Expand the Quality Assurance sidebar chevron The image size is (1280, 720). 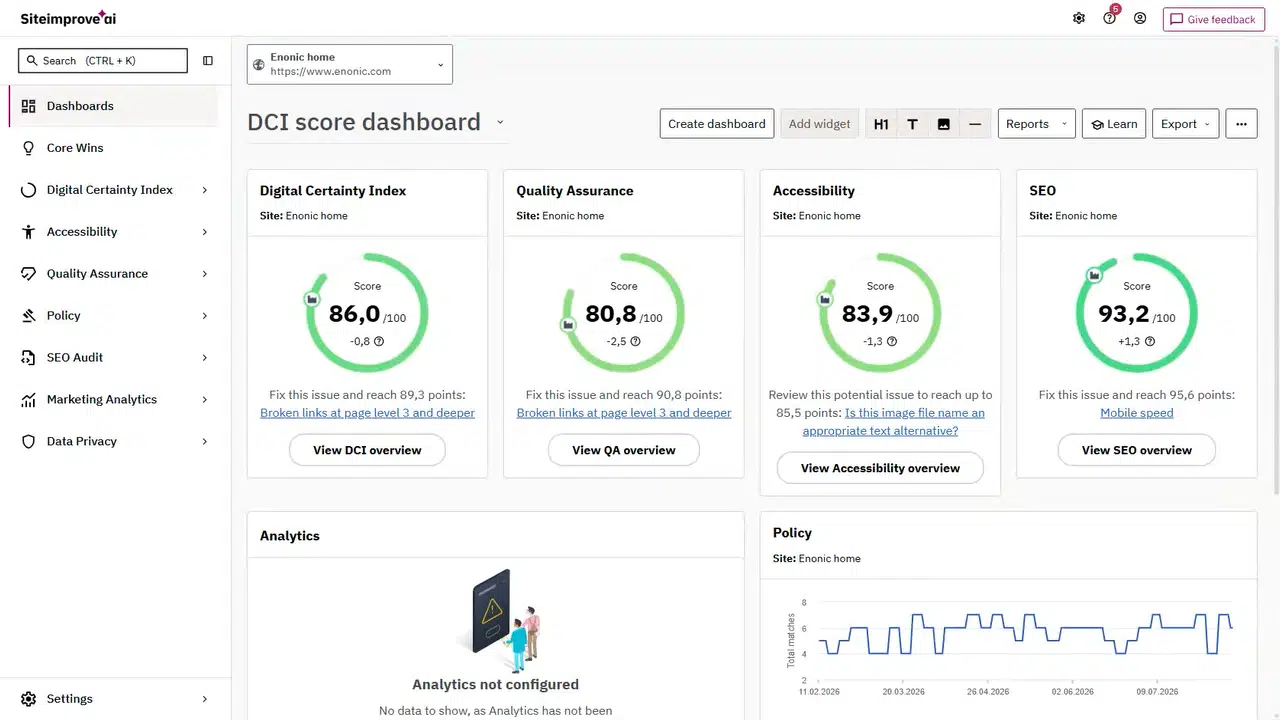205,274
